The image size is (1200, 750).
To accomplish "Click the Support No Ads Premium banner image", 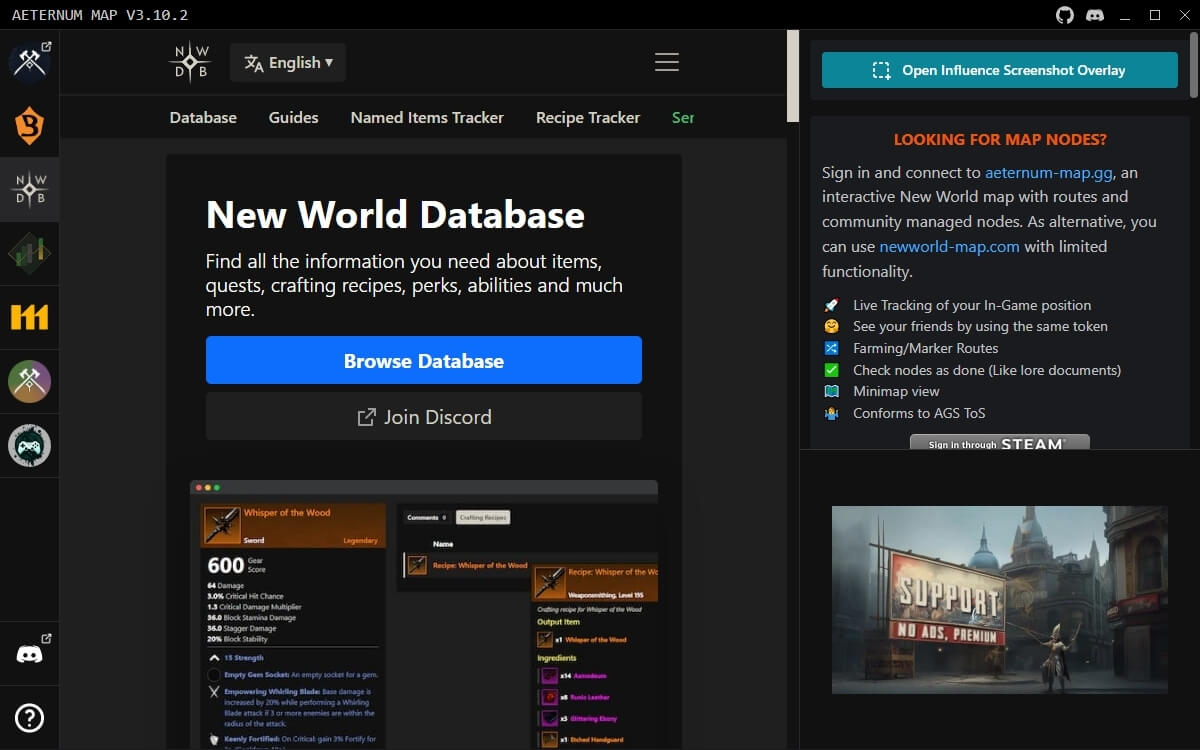I will pos(1000,600).
